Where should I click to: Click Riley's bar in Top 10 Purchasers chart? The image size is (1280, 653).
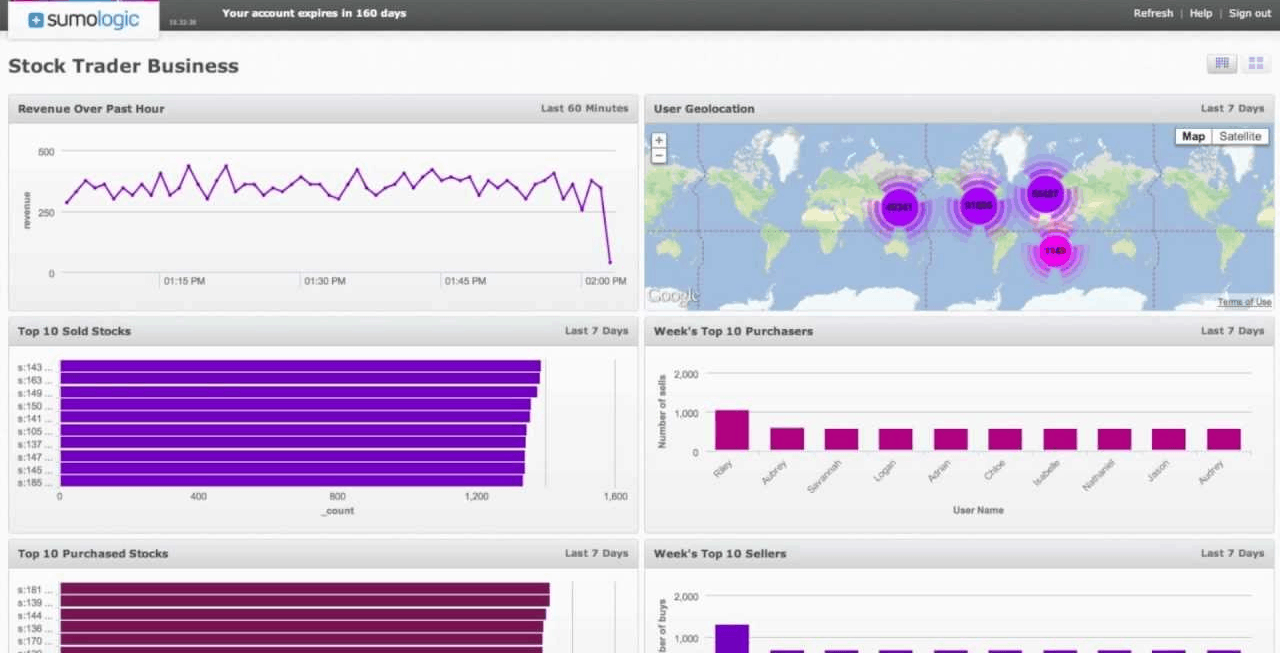click(x=732, y=430)
